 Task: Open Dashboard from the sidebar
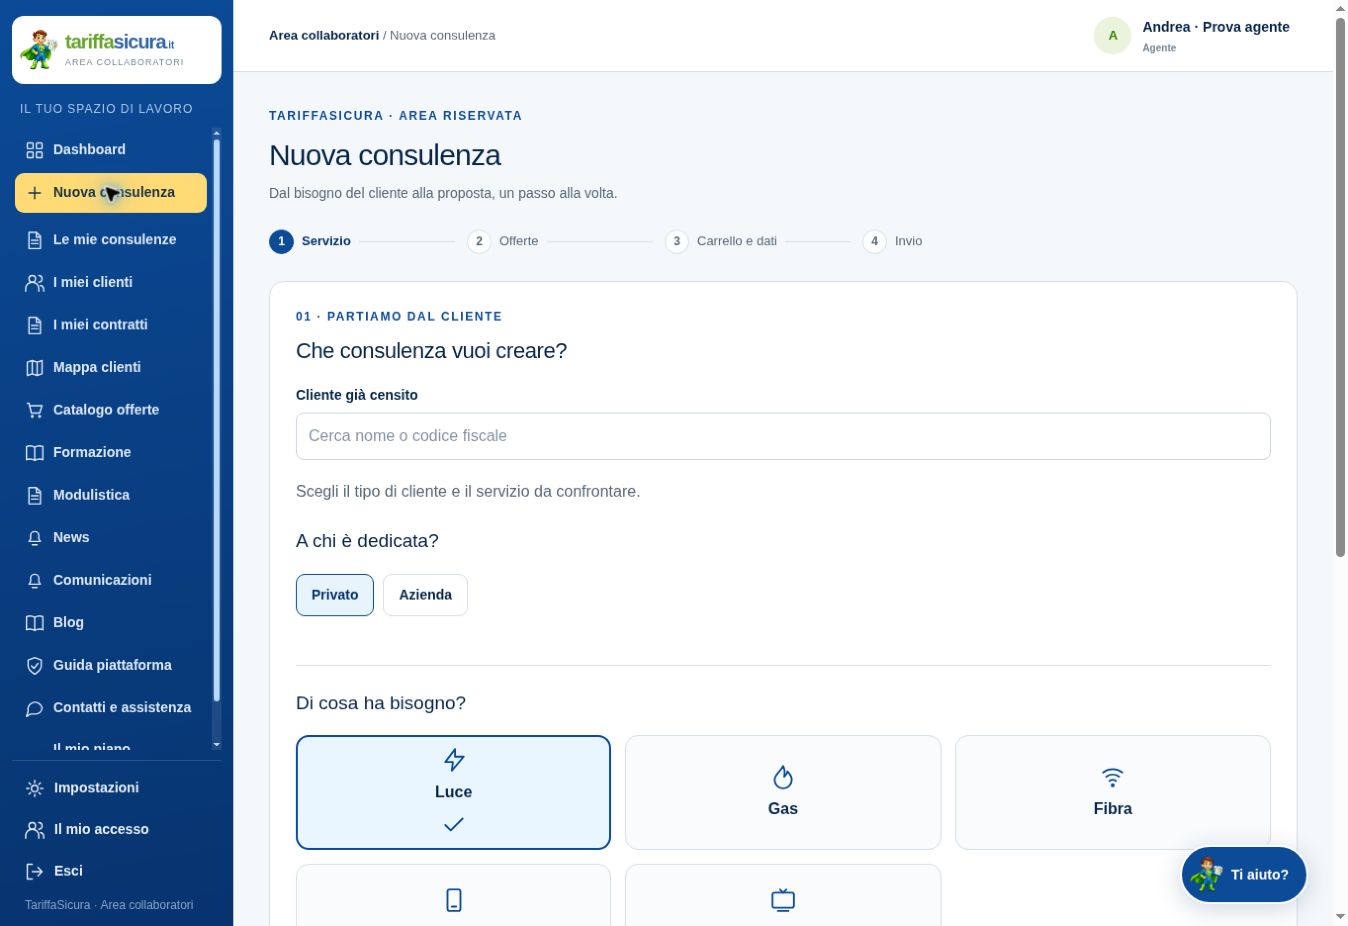[111, 150]
